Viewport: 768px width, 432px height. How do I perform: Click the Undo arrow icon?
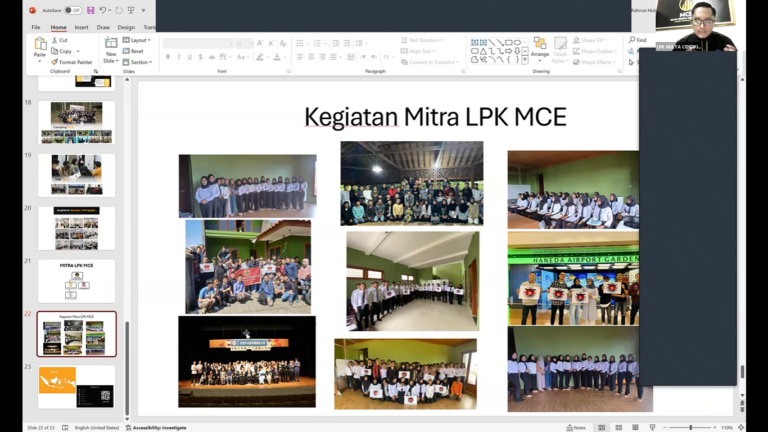[102, 10]
